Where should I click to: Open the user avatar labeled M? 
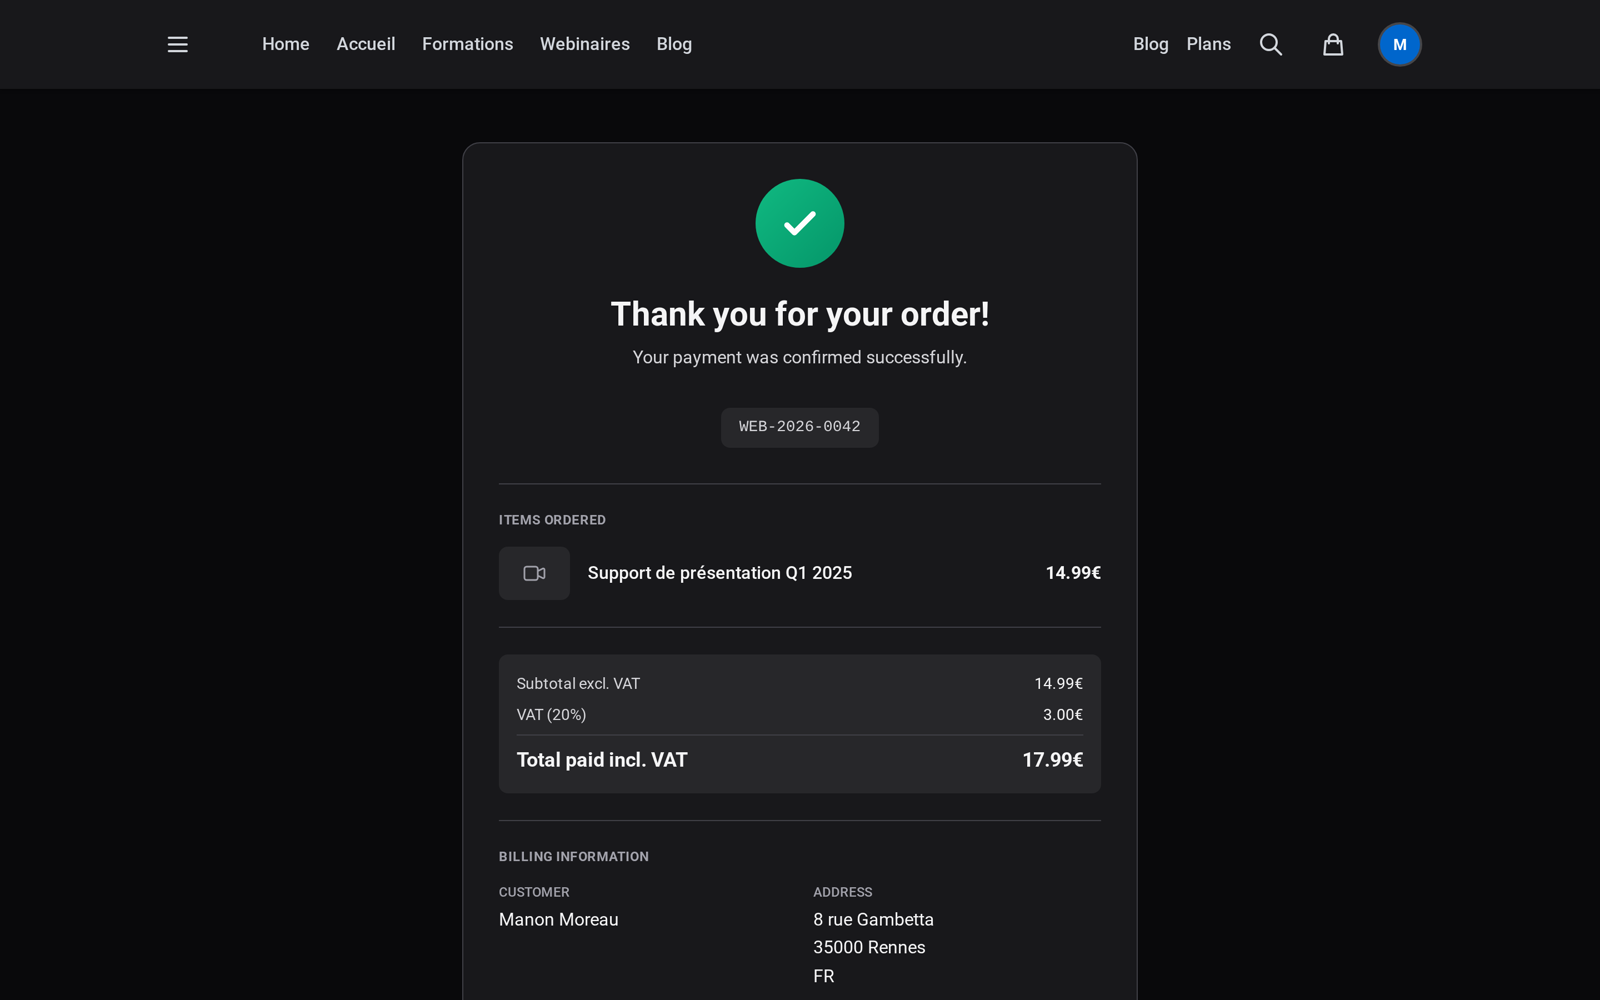1400,44
